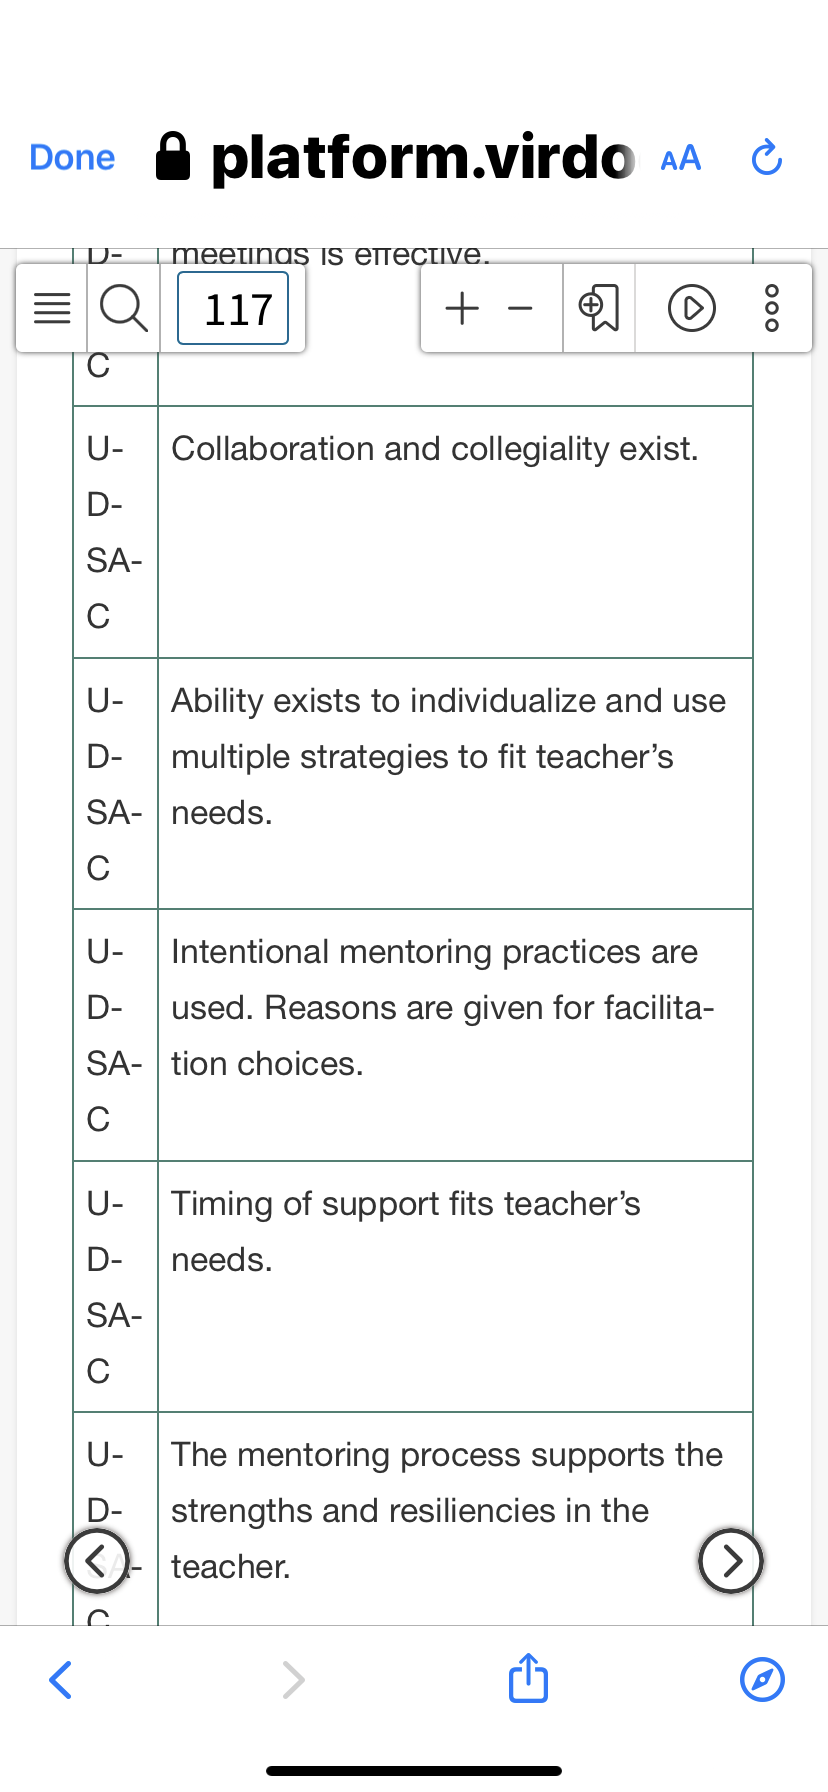
Task: Tap the 'Collaboration and collegiality exist.' row text
Action: point(435,449)
